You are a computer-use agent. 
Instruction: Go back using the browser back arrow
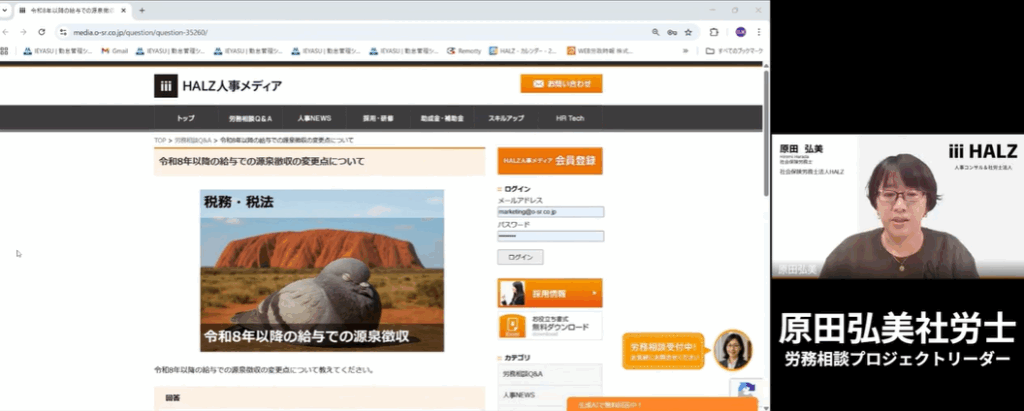click(x=8, y=32)
